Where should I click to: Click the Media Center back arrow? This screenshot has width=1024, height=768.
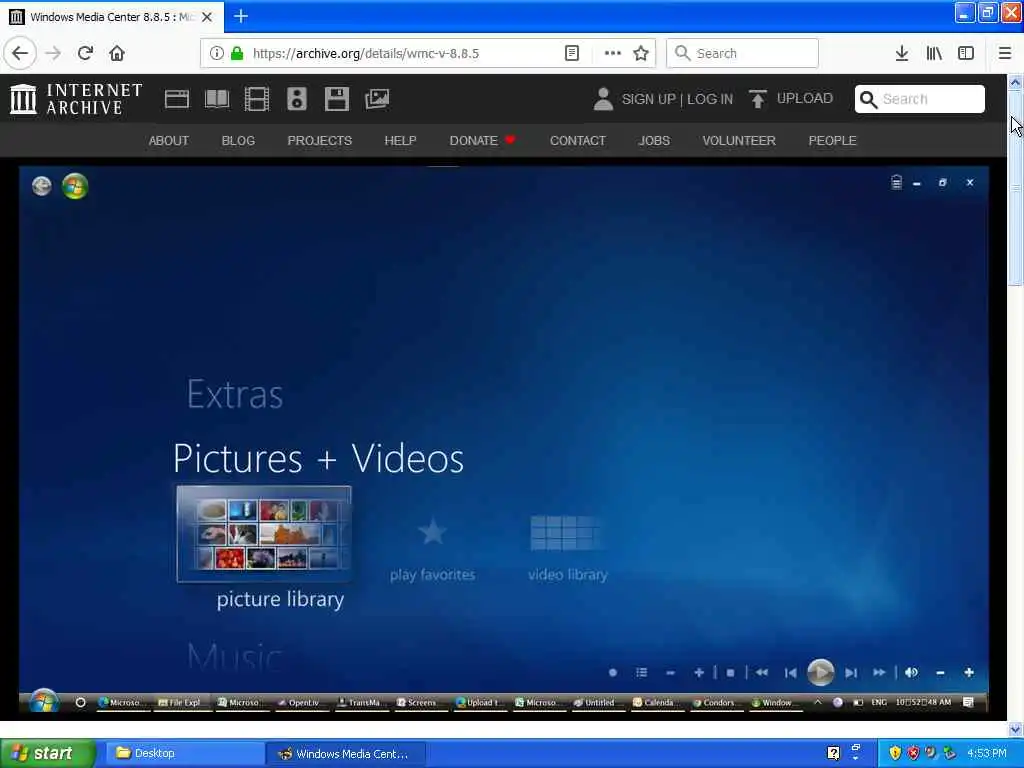(x=42, y=186)
